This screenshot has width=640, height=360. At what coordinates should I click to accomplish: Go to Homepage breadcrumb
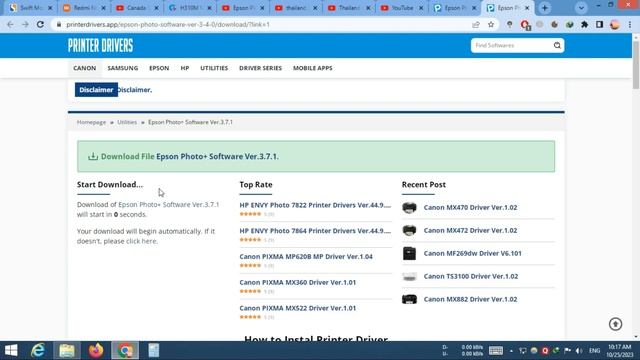tap(91, 122)
